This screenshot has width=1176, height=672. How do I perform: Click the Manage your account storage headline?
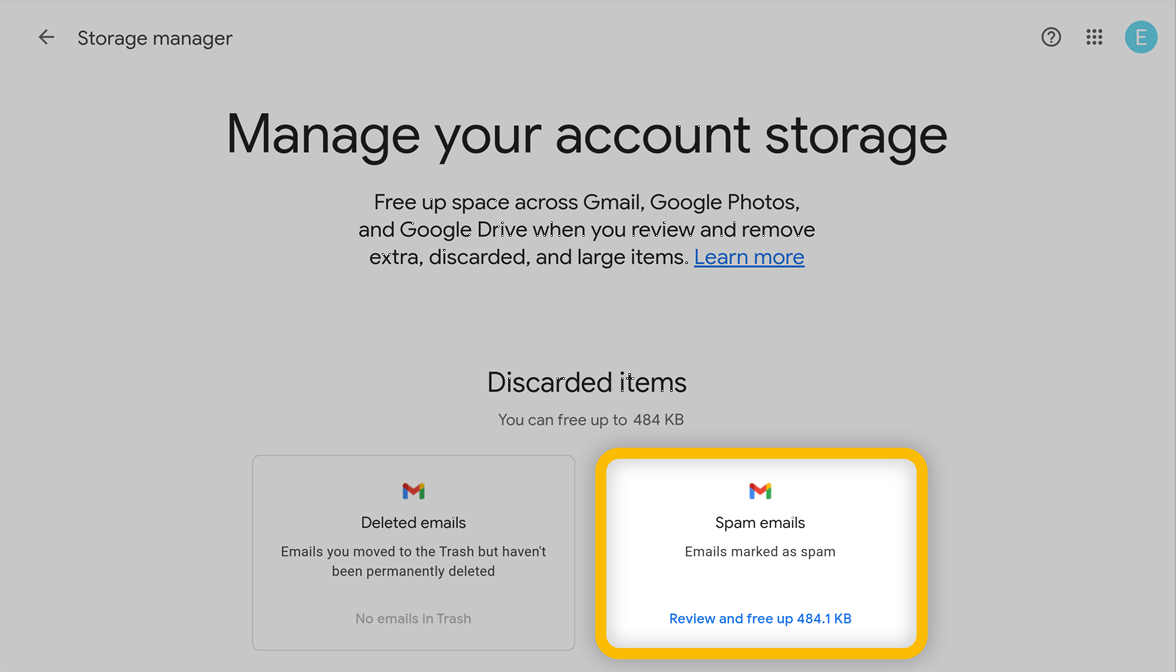(x=587, y=134)
